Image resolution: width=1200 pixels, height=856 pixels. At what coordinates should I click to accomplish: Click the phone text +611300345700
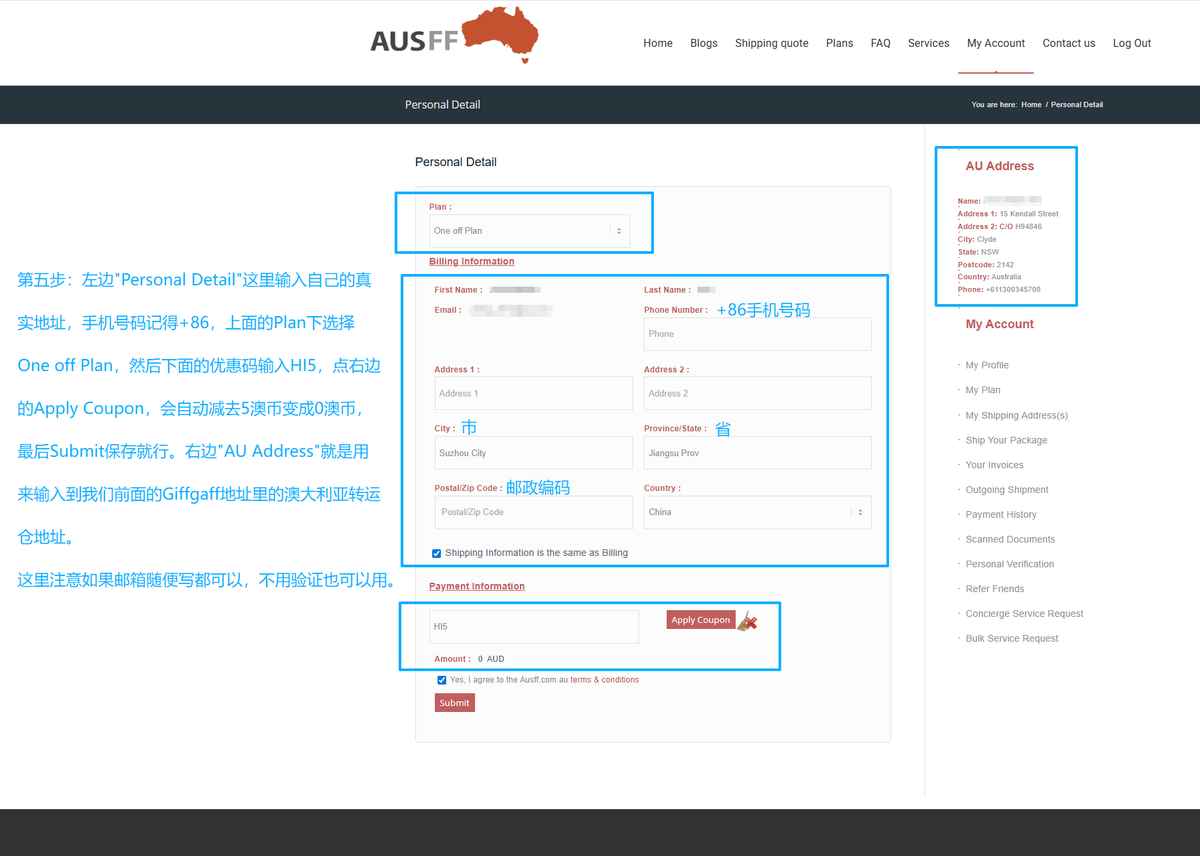click(1013, 290)
